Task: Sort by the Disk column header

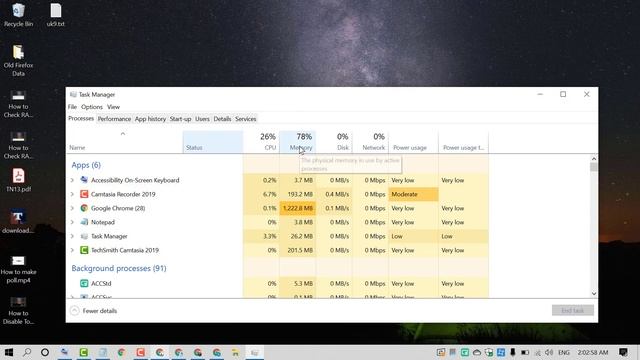Action: click(x=334, y=142)
